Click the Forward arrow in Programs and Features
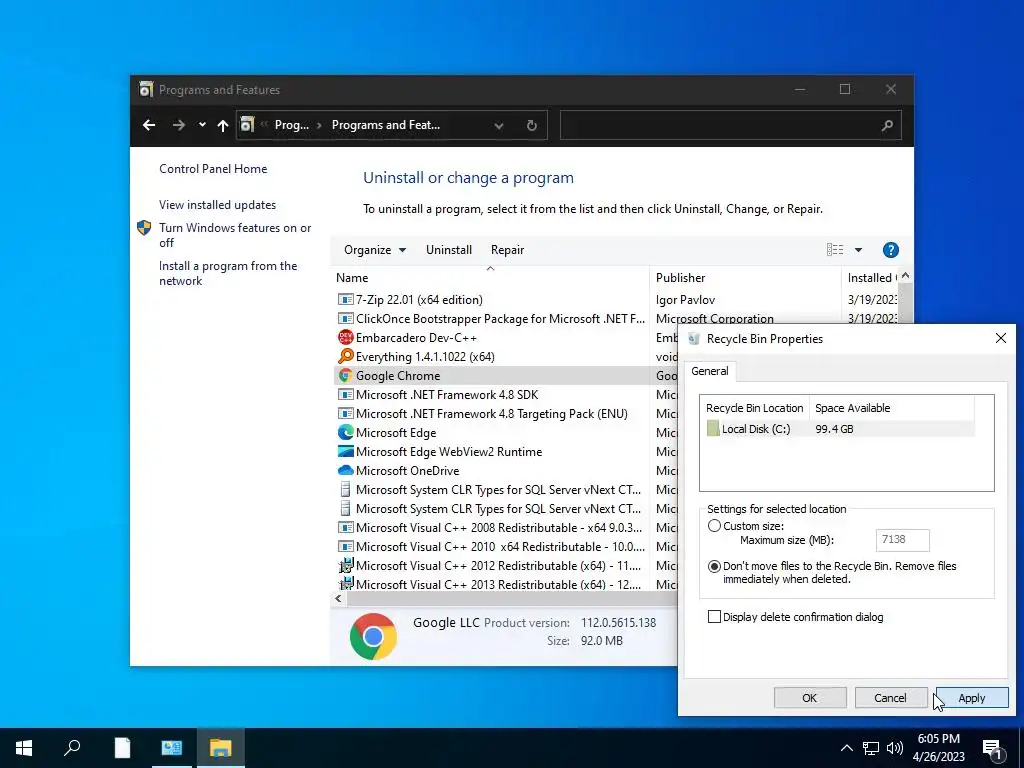Image resolution: width=1024 pixels, height=768 pixels. click(178, 125)
